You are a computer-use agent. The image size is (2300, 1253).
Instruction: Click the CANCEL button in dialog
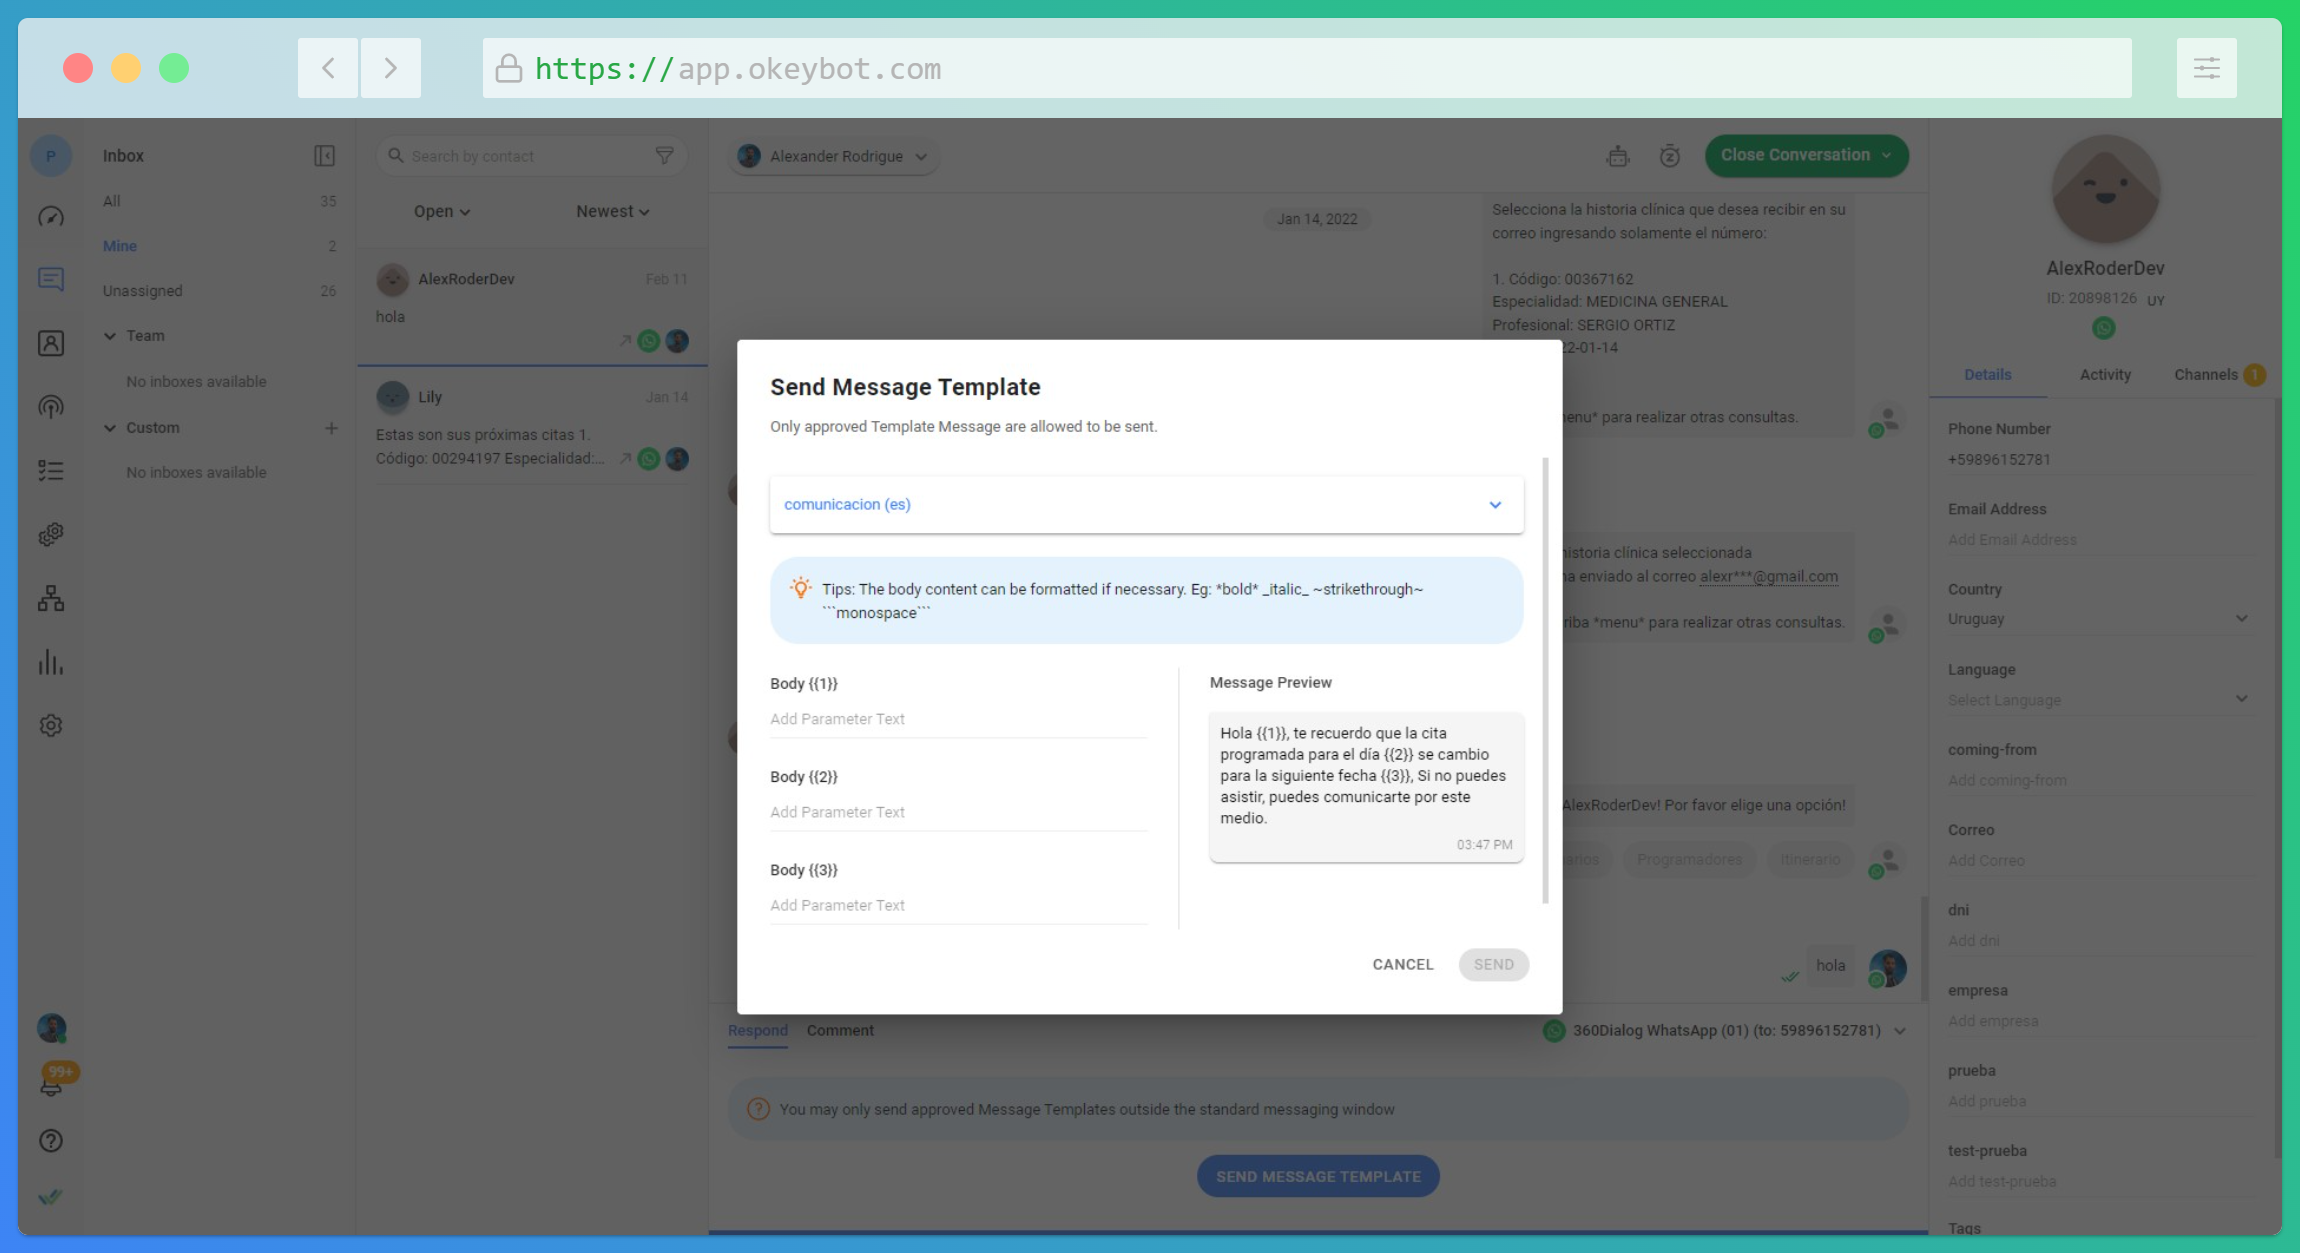1402,965
